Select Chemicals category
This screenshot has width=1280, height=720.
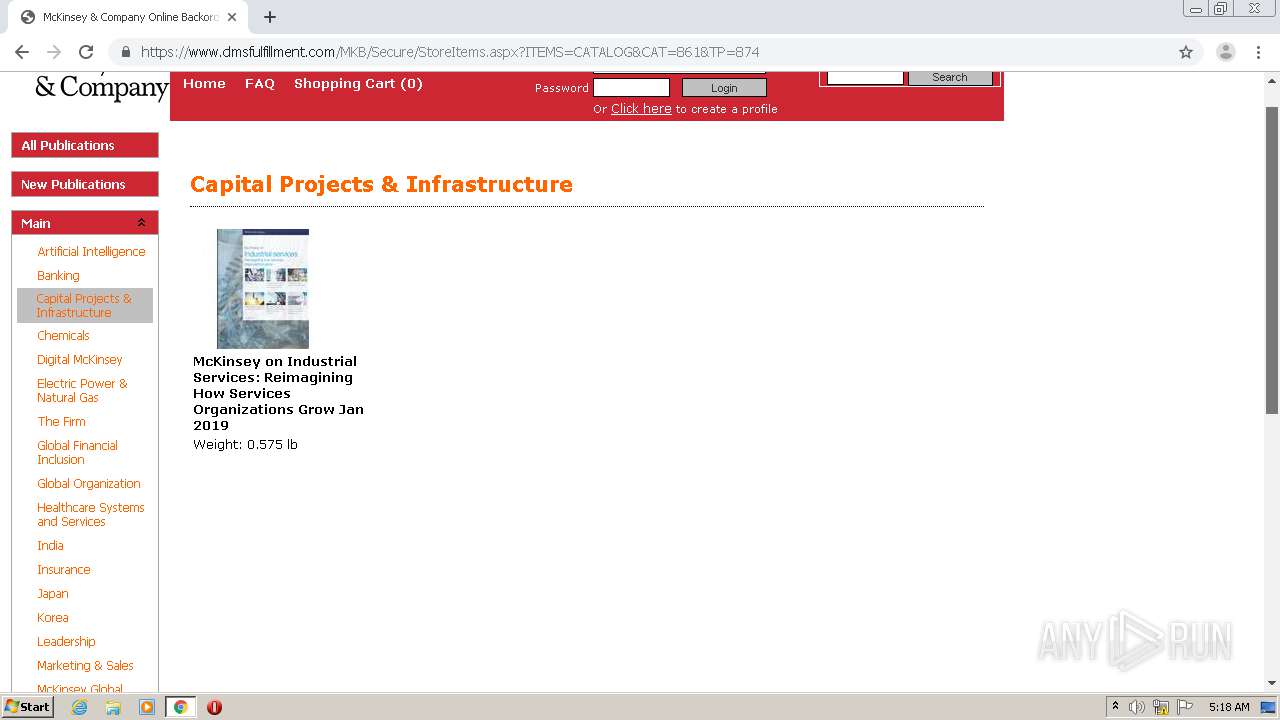click(63, 336)
